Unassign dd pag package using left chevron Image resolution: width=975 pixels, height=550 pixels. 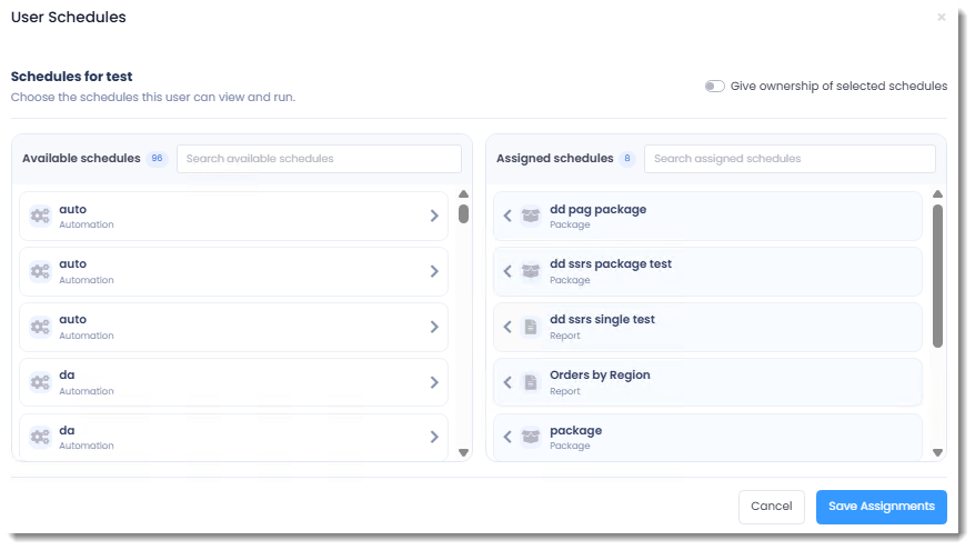point(507,216)
